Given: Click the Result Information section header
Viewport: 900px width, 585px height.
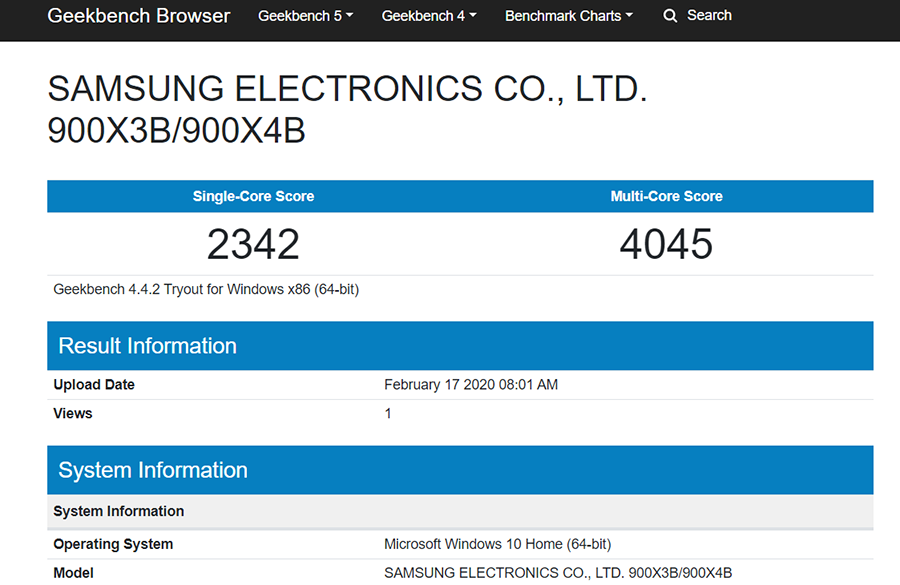Looking at the screenshot, I should [460, 346].
